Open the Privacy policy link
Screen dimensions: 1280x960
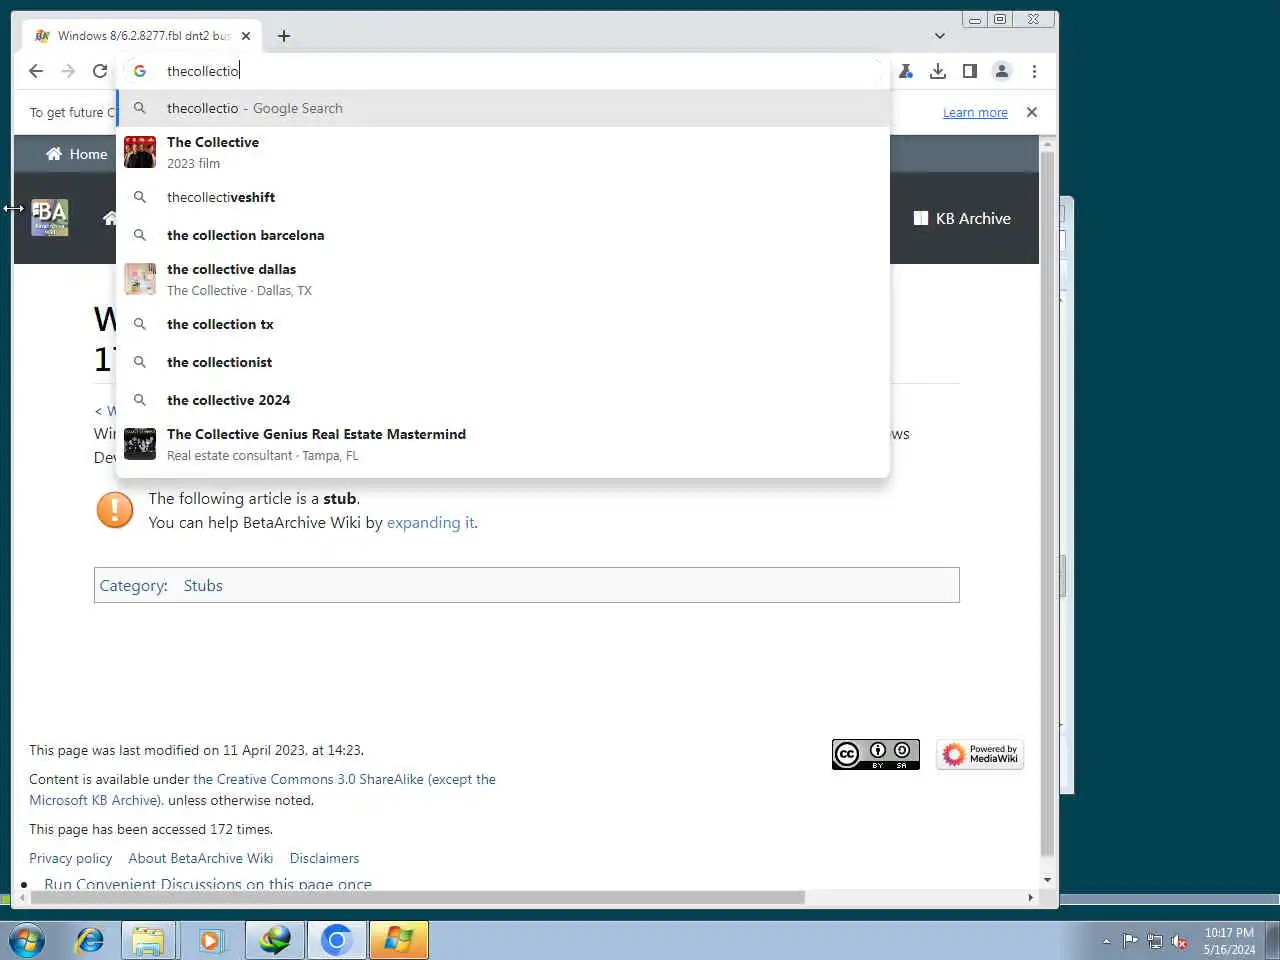pos(70,858)
